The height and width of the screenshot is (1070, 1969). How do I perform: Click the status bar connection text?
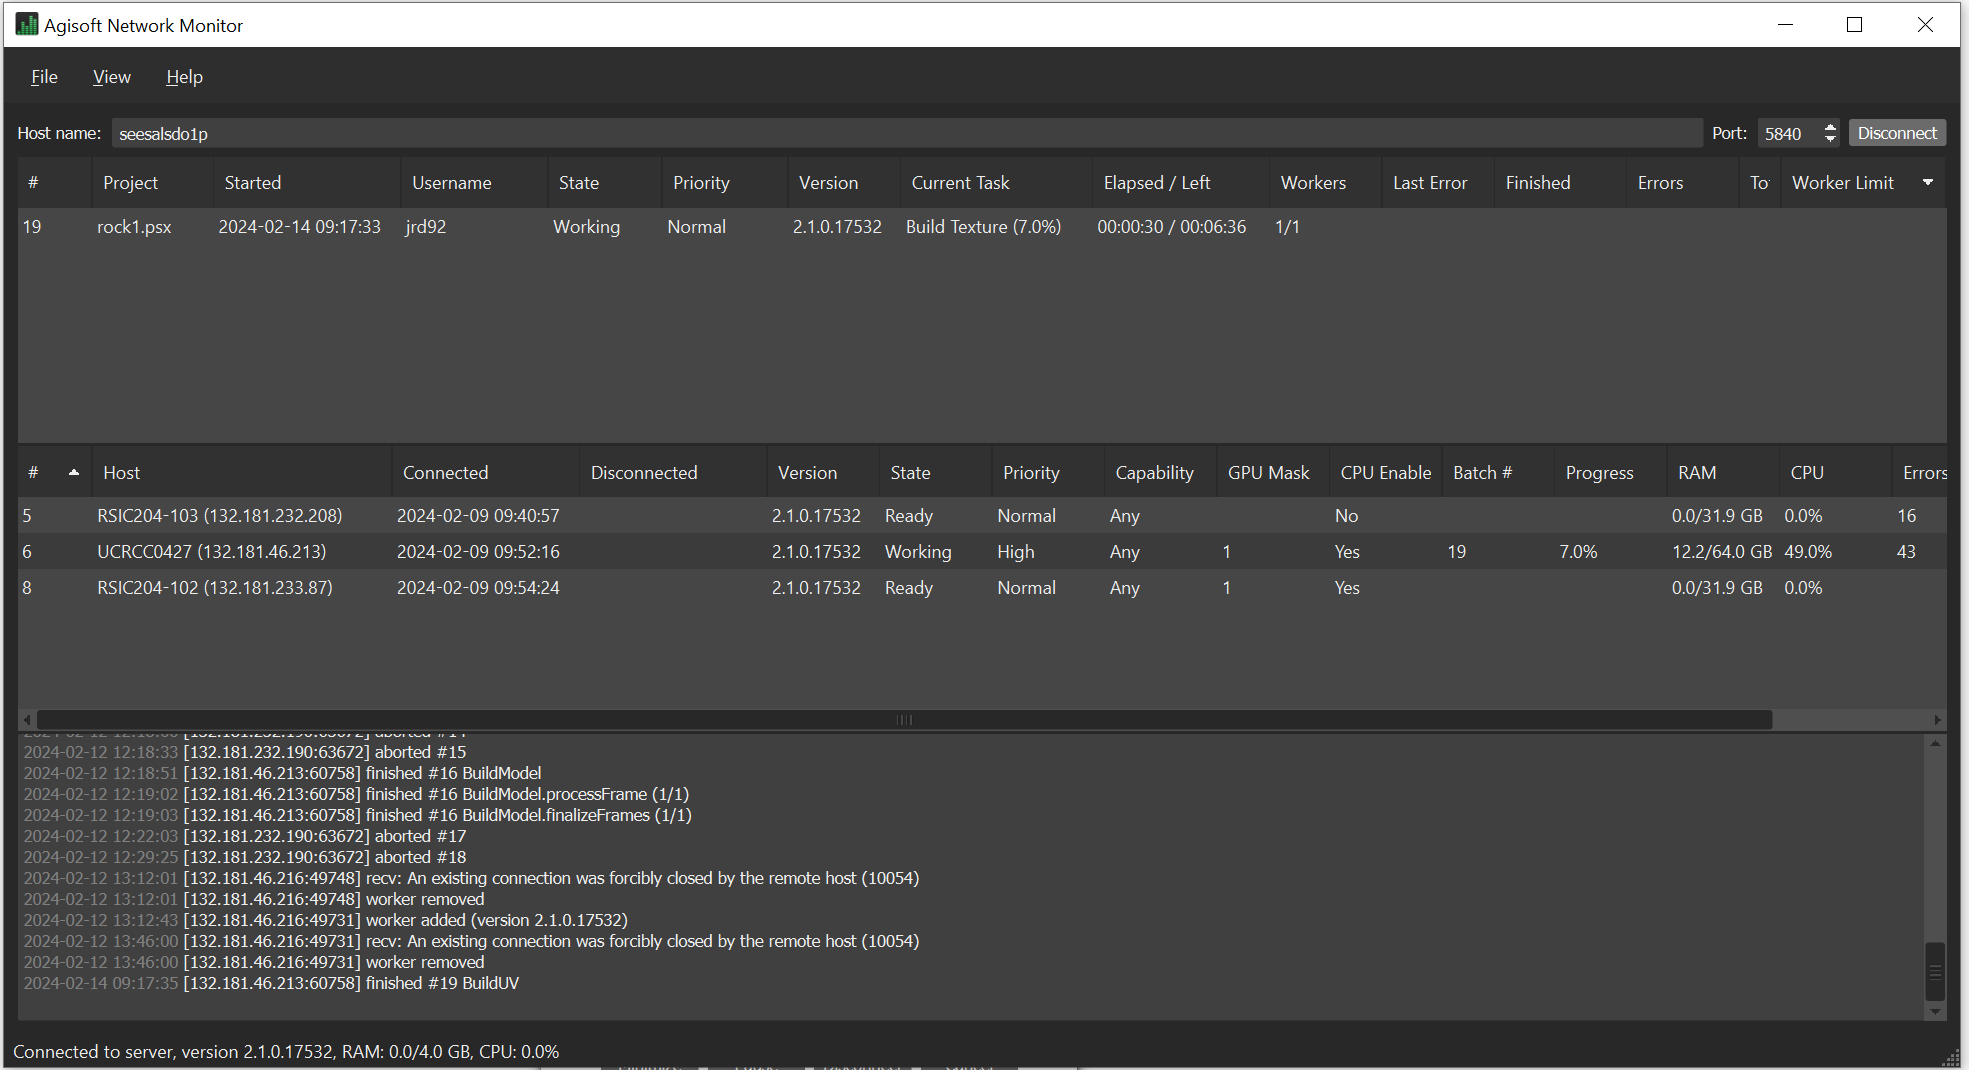click(x=286, y=1052)
